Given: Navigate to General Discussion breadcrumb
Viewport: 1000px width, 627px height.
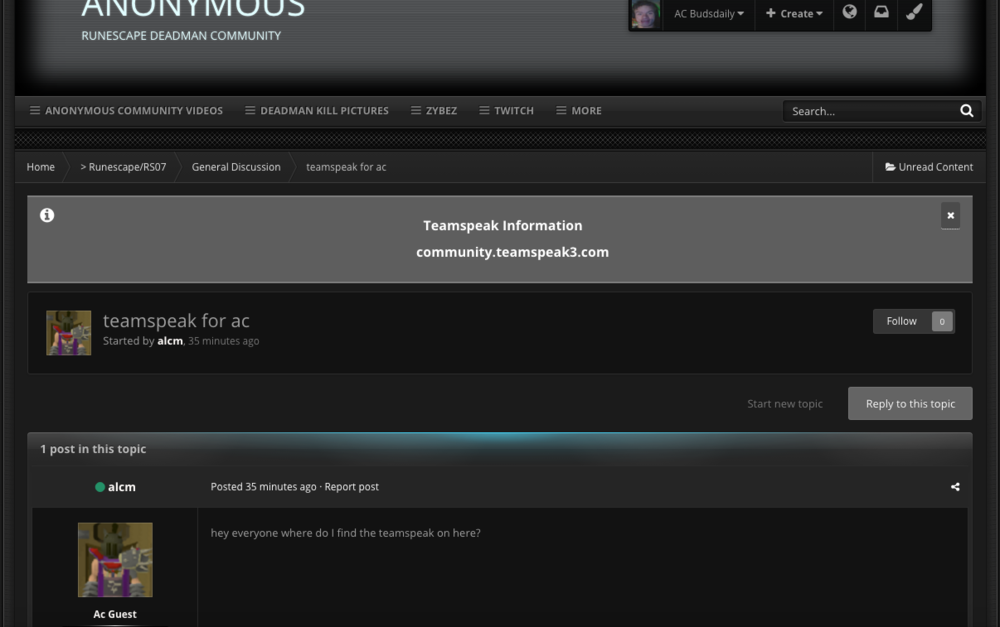Looking at the screenshot, I should tap(236, 167).
